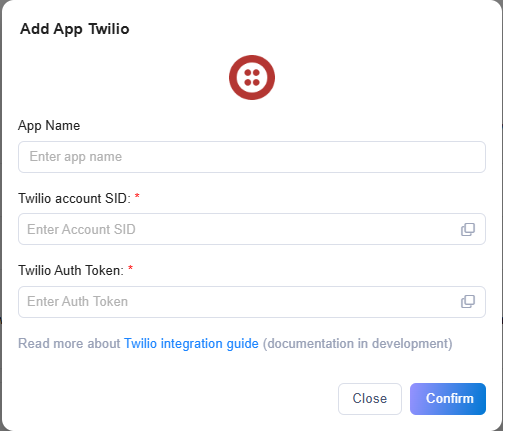The image size is (506, 431).
Task: Click the red asterisk beside account SID
Action: click(x=137, y=196)
